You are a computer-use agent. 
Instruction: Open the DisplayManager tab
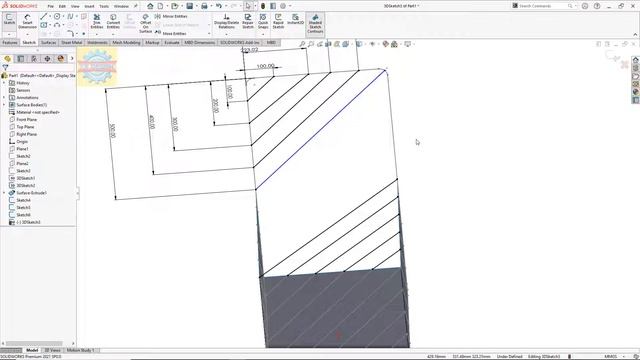[x=61, y=59]
